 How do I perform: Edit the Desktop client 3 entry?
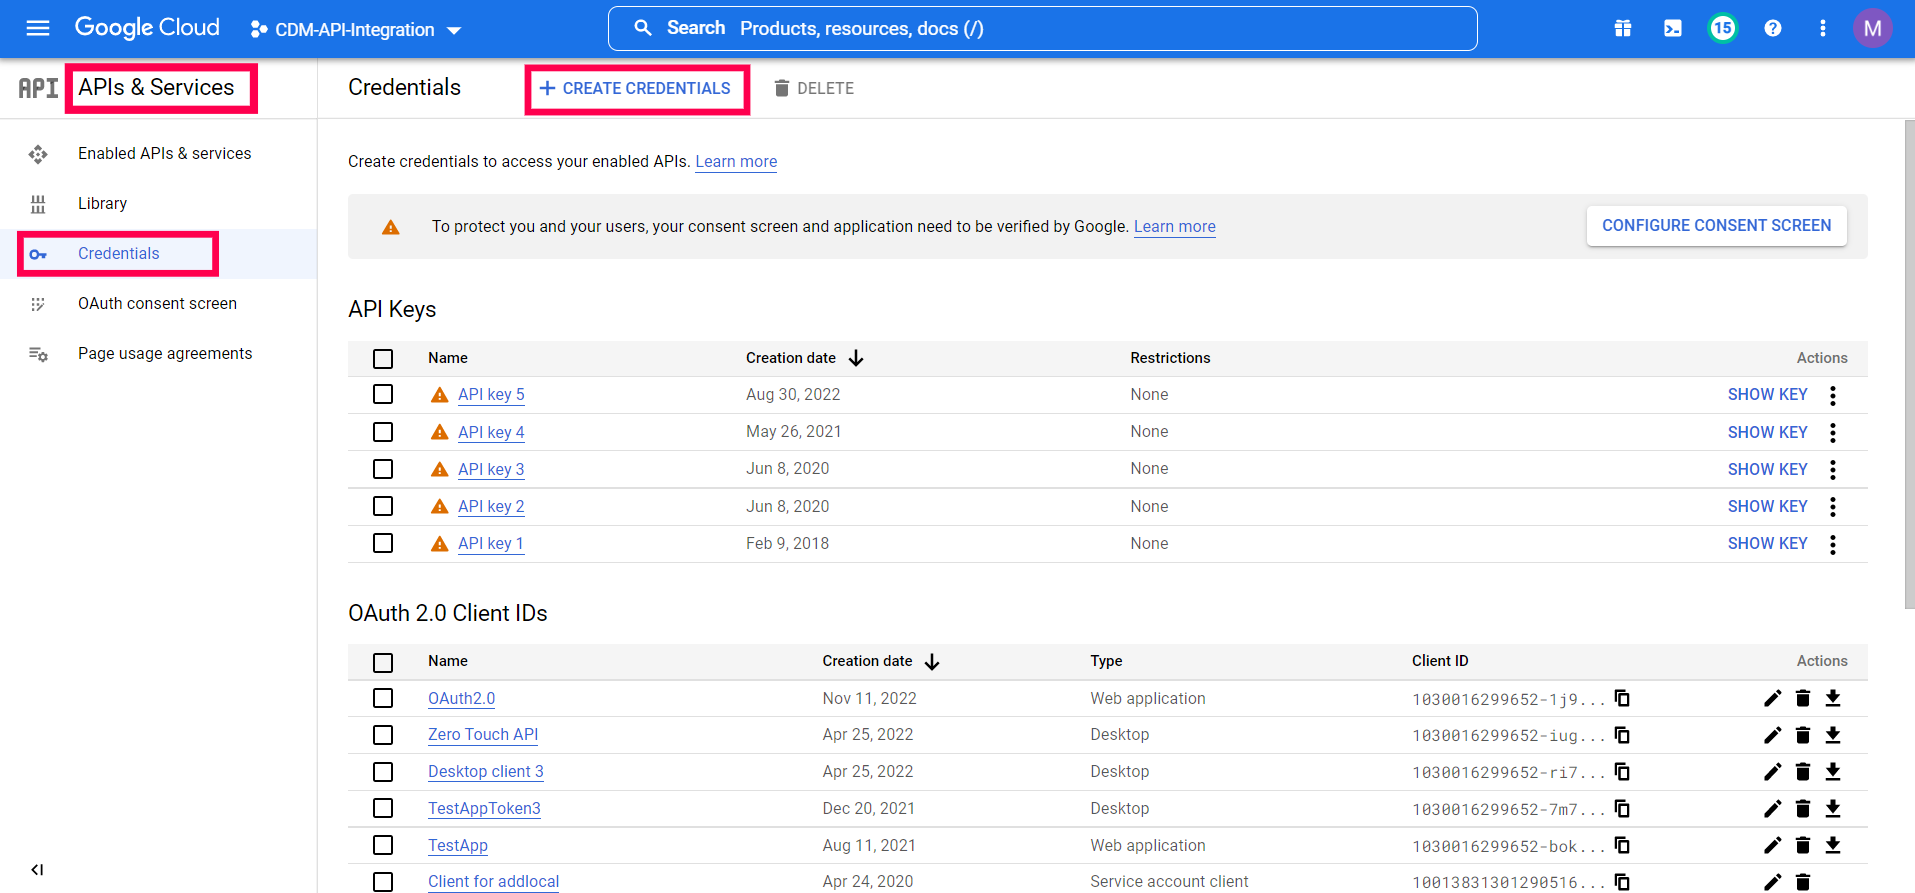pyautogui.click(x=1773, y=772)
